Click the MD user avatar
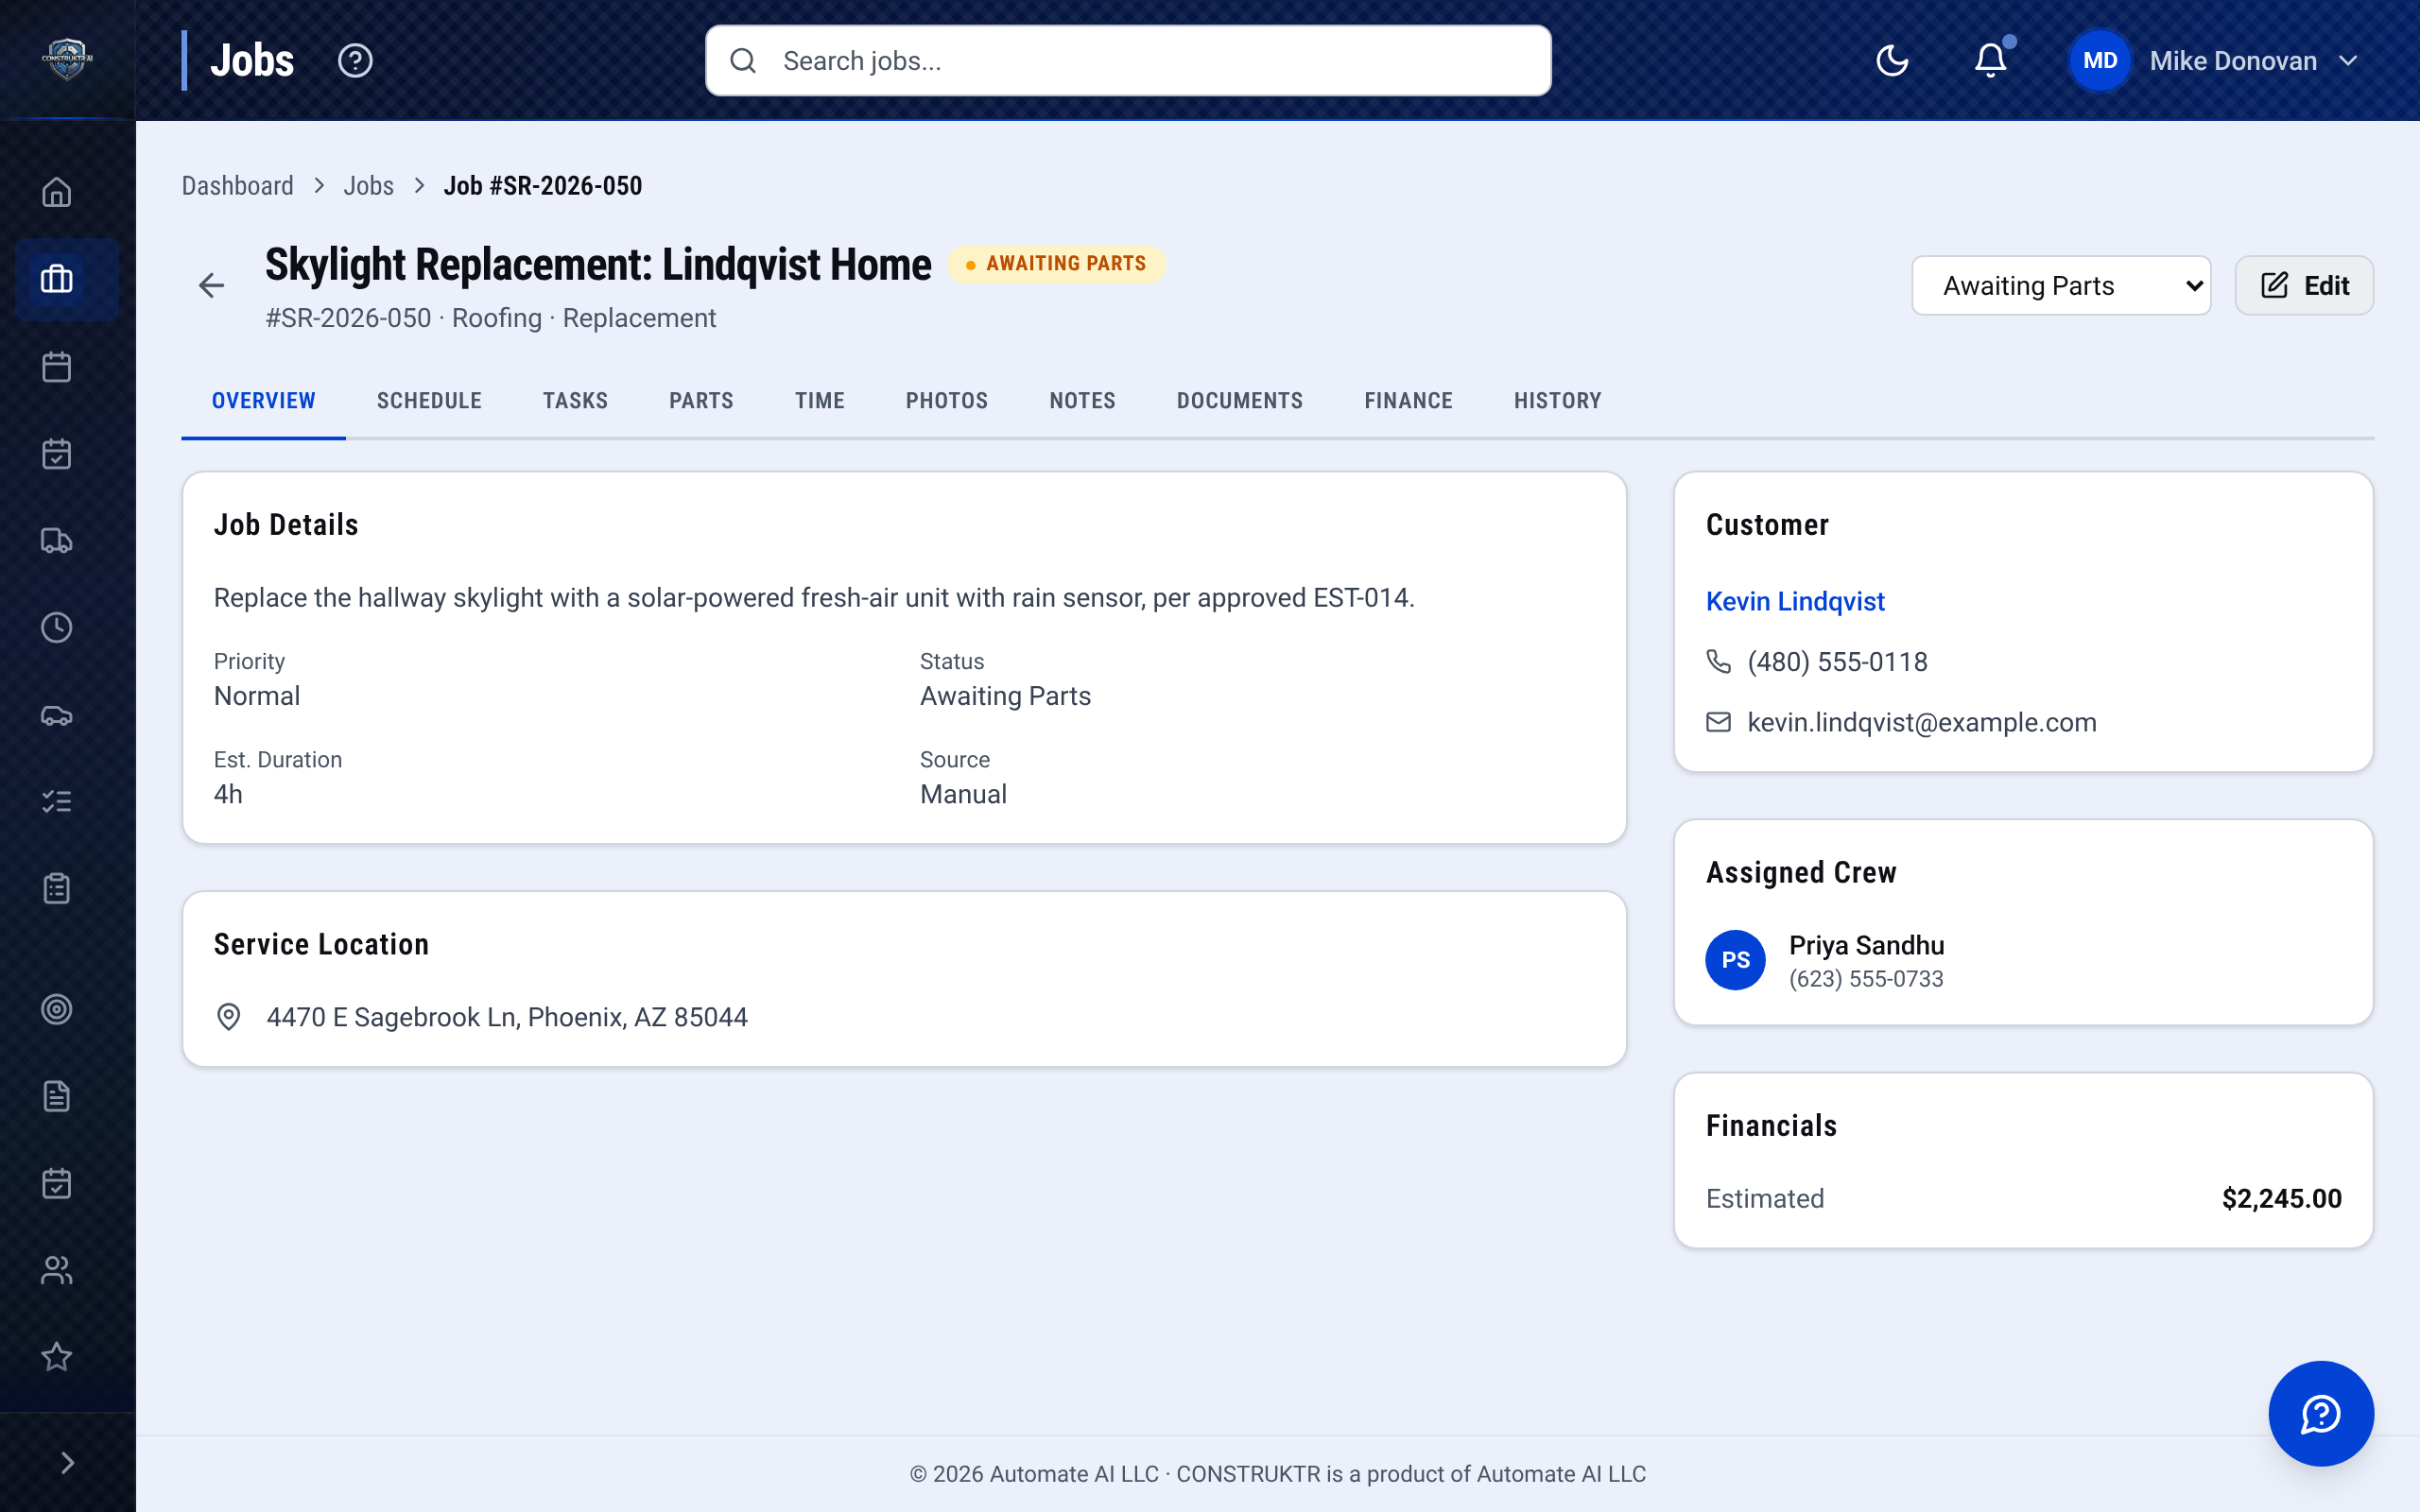The height and width of the screenshot is (1512, 2420). 2100,61
